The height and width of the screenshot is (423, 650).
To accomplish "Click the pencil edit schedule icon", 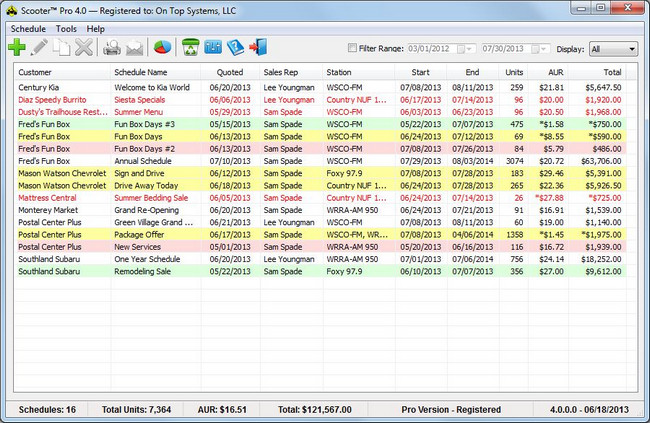I will tap(39, 47).
